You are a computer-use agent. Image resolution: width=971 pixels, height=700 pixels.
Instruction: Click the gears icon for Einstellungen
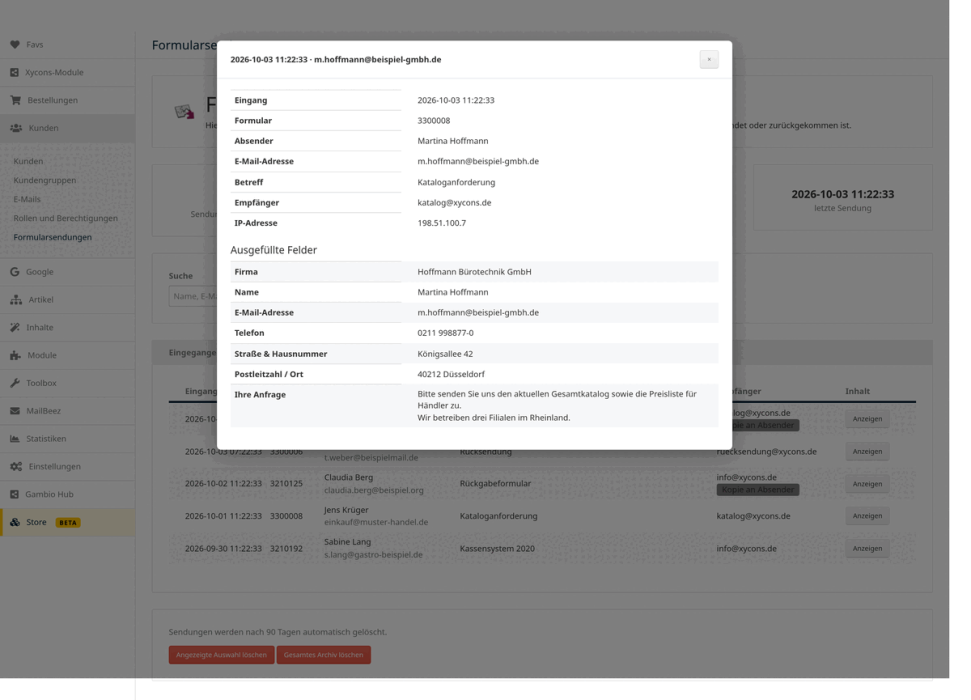click(16, 466)
